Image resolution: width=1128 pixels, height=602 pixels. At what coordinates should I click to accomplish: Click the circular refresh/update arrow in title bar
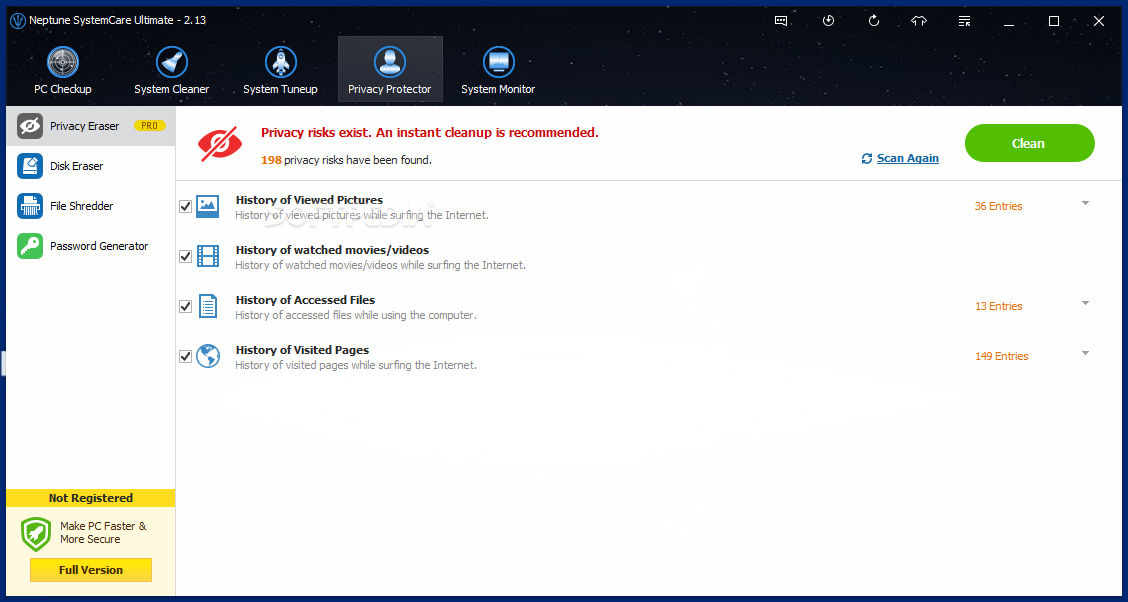tap(874, 21)
